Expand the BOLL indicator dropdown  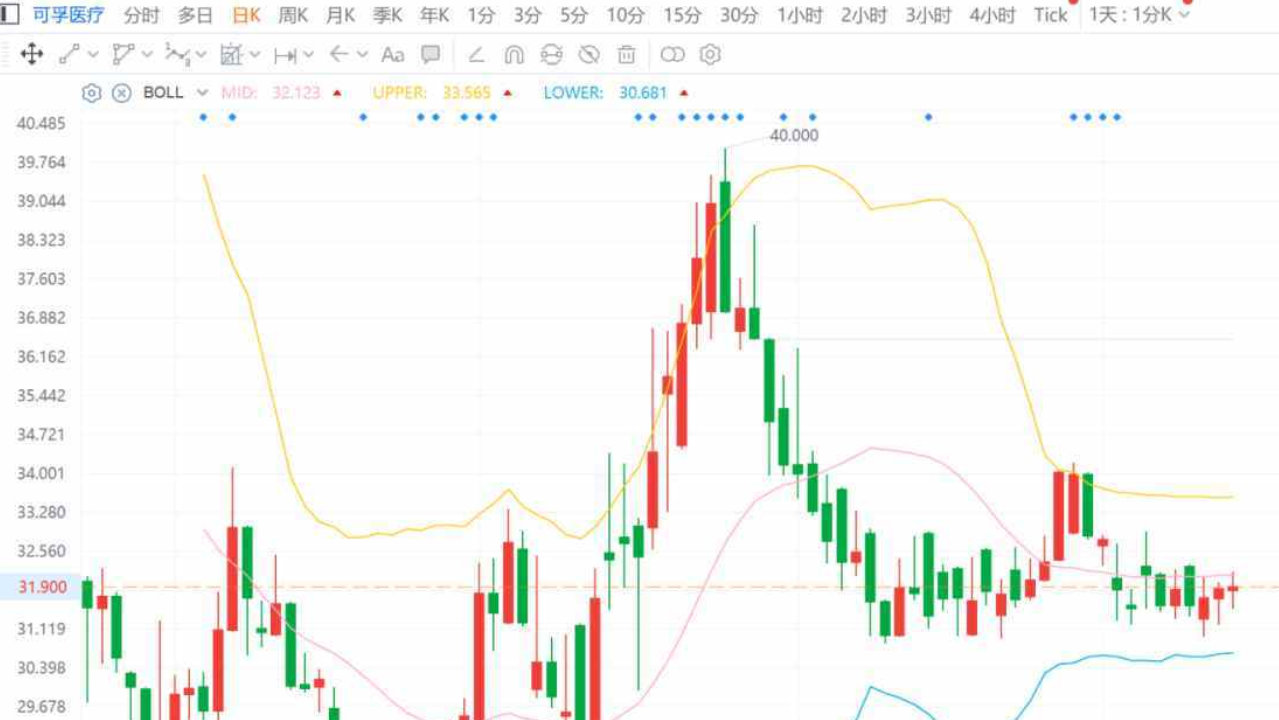[x=202, y=93]
